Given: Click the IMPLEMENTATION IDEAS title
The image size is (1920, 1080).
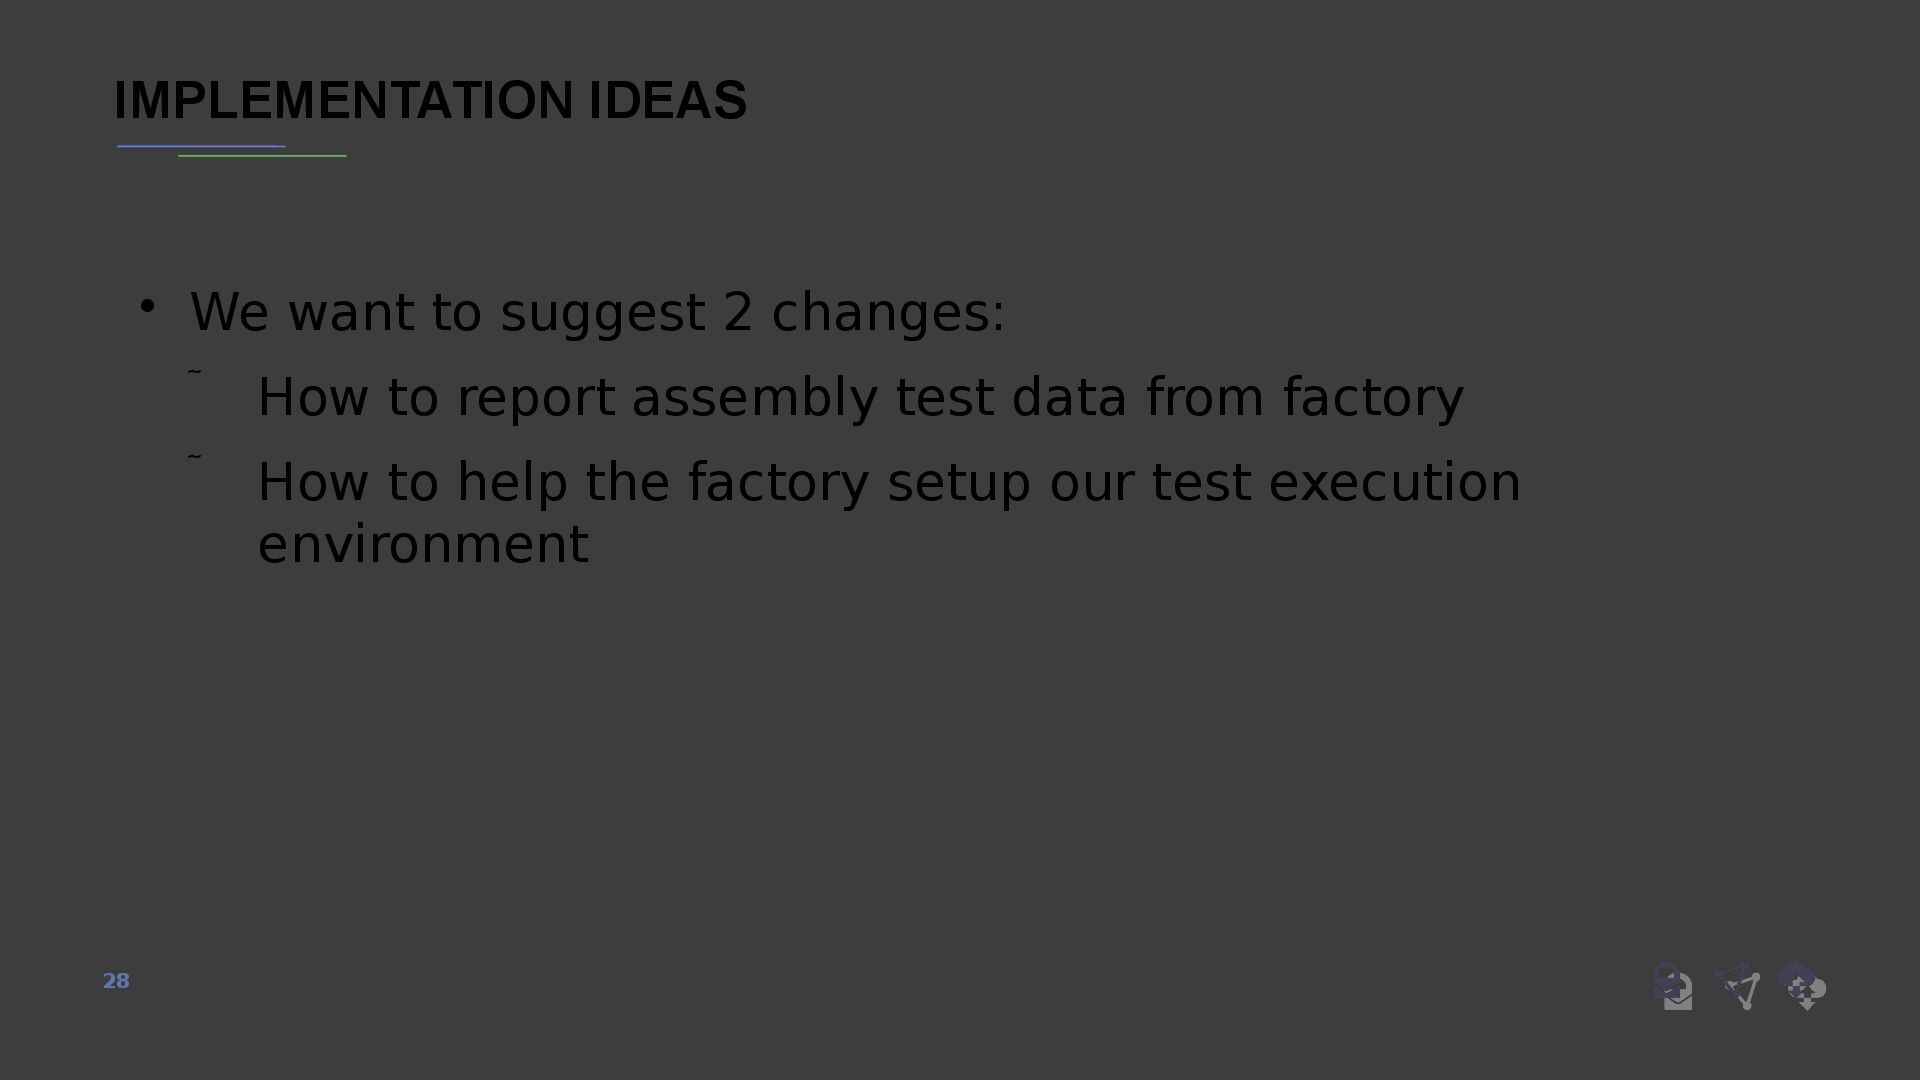Looking at the screenshot, I should pyautogui.click(x=430, y=100).
